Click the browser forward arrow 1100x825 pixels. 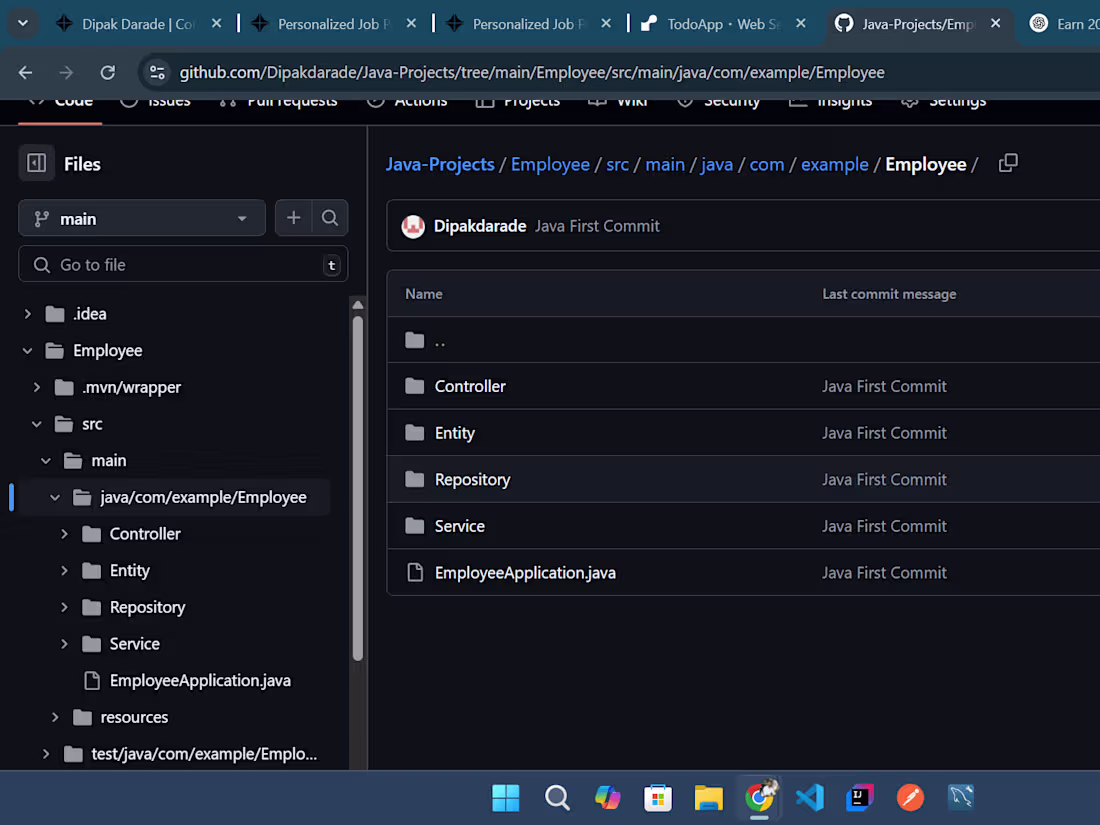pyautogui.click(x=66, y=72)
